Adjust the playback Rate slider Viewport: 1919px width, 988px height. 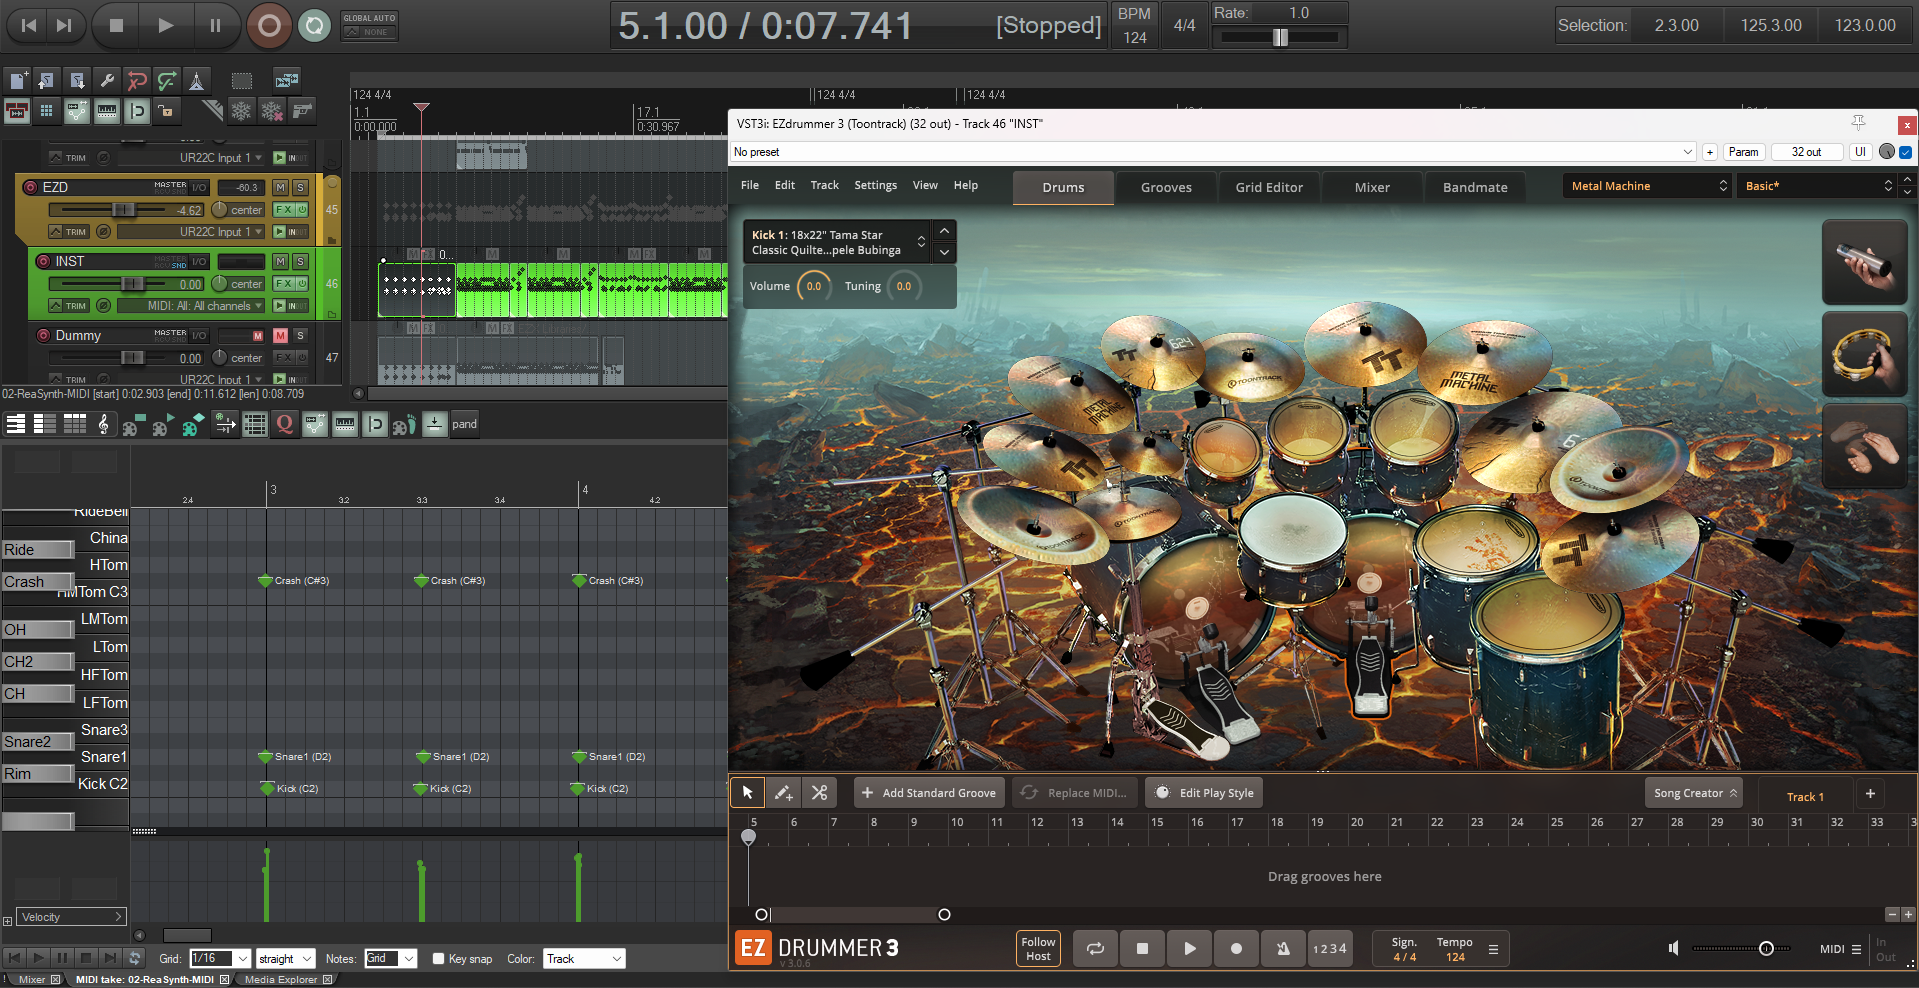(1280, 38)
